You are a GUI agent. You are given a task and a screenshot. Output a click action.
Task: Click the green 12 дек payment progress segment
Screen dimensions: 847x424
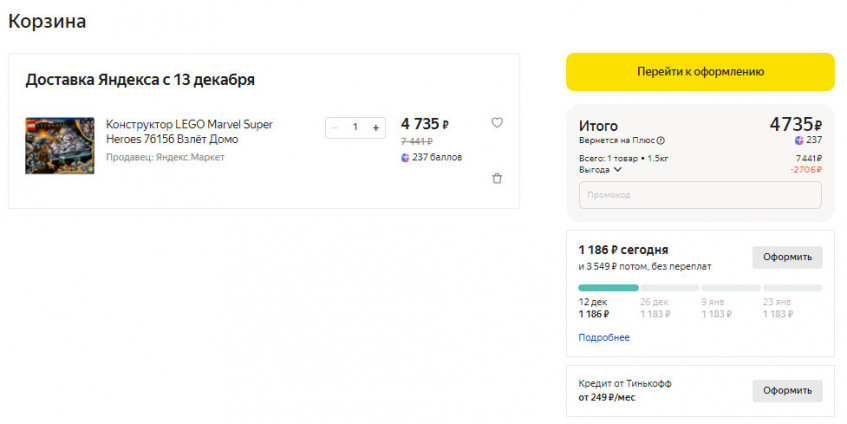coord(608,288)
